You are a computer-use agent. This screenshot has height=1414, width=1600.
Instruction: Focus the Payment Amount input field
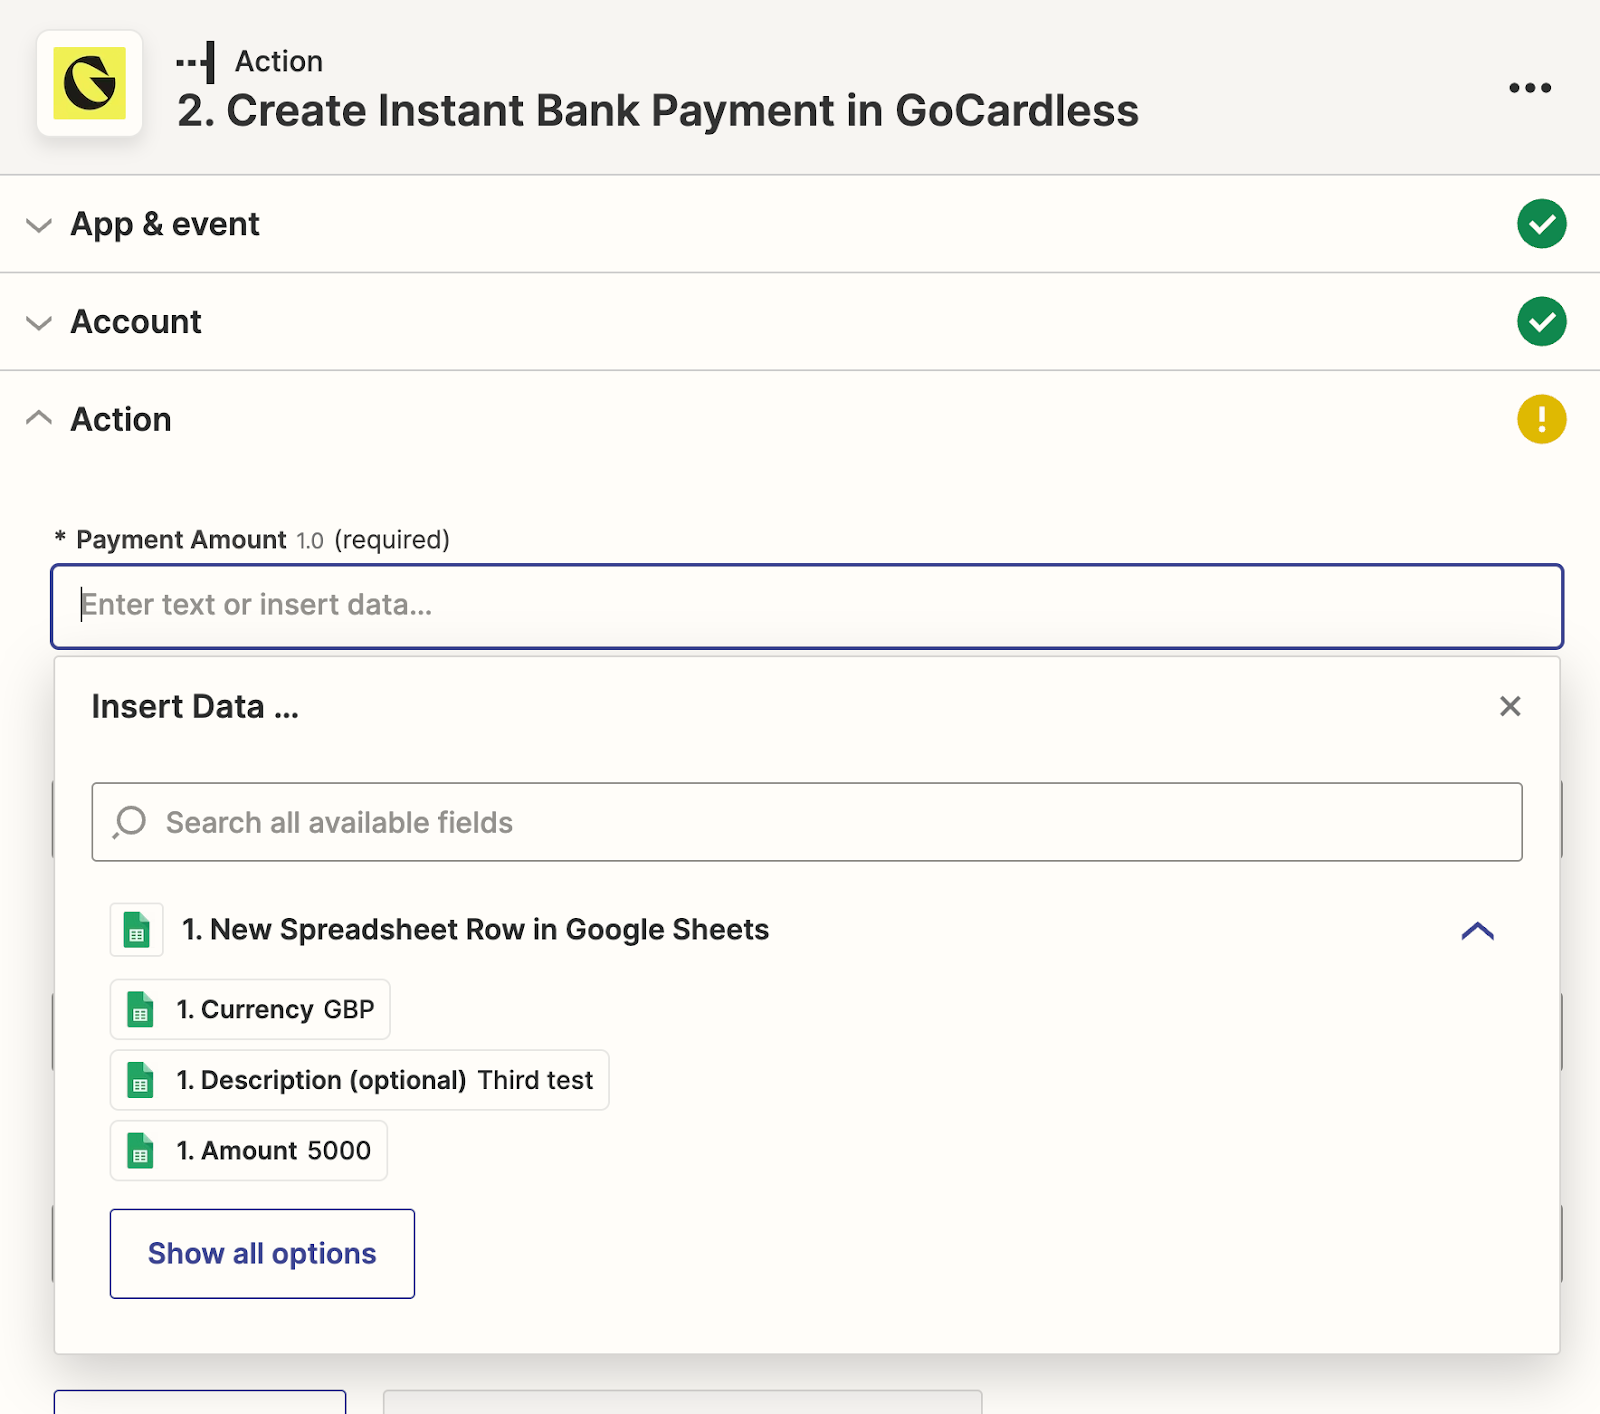coord(806,606)
